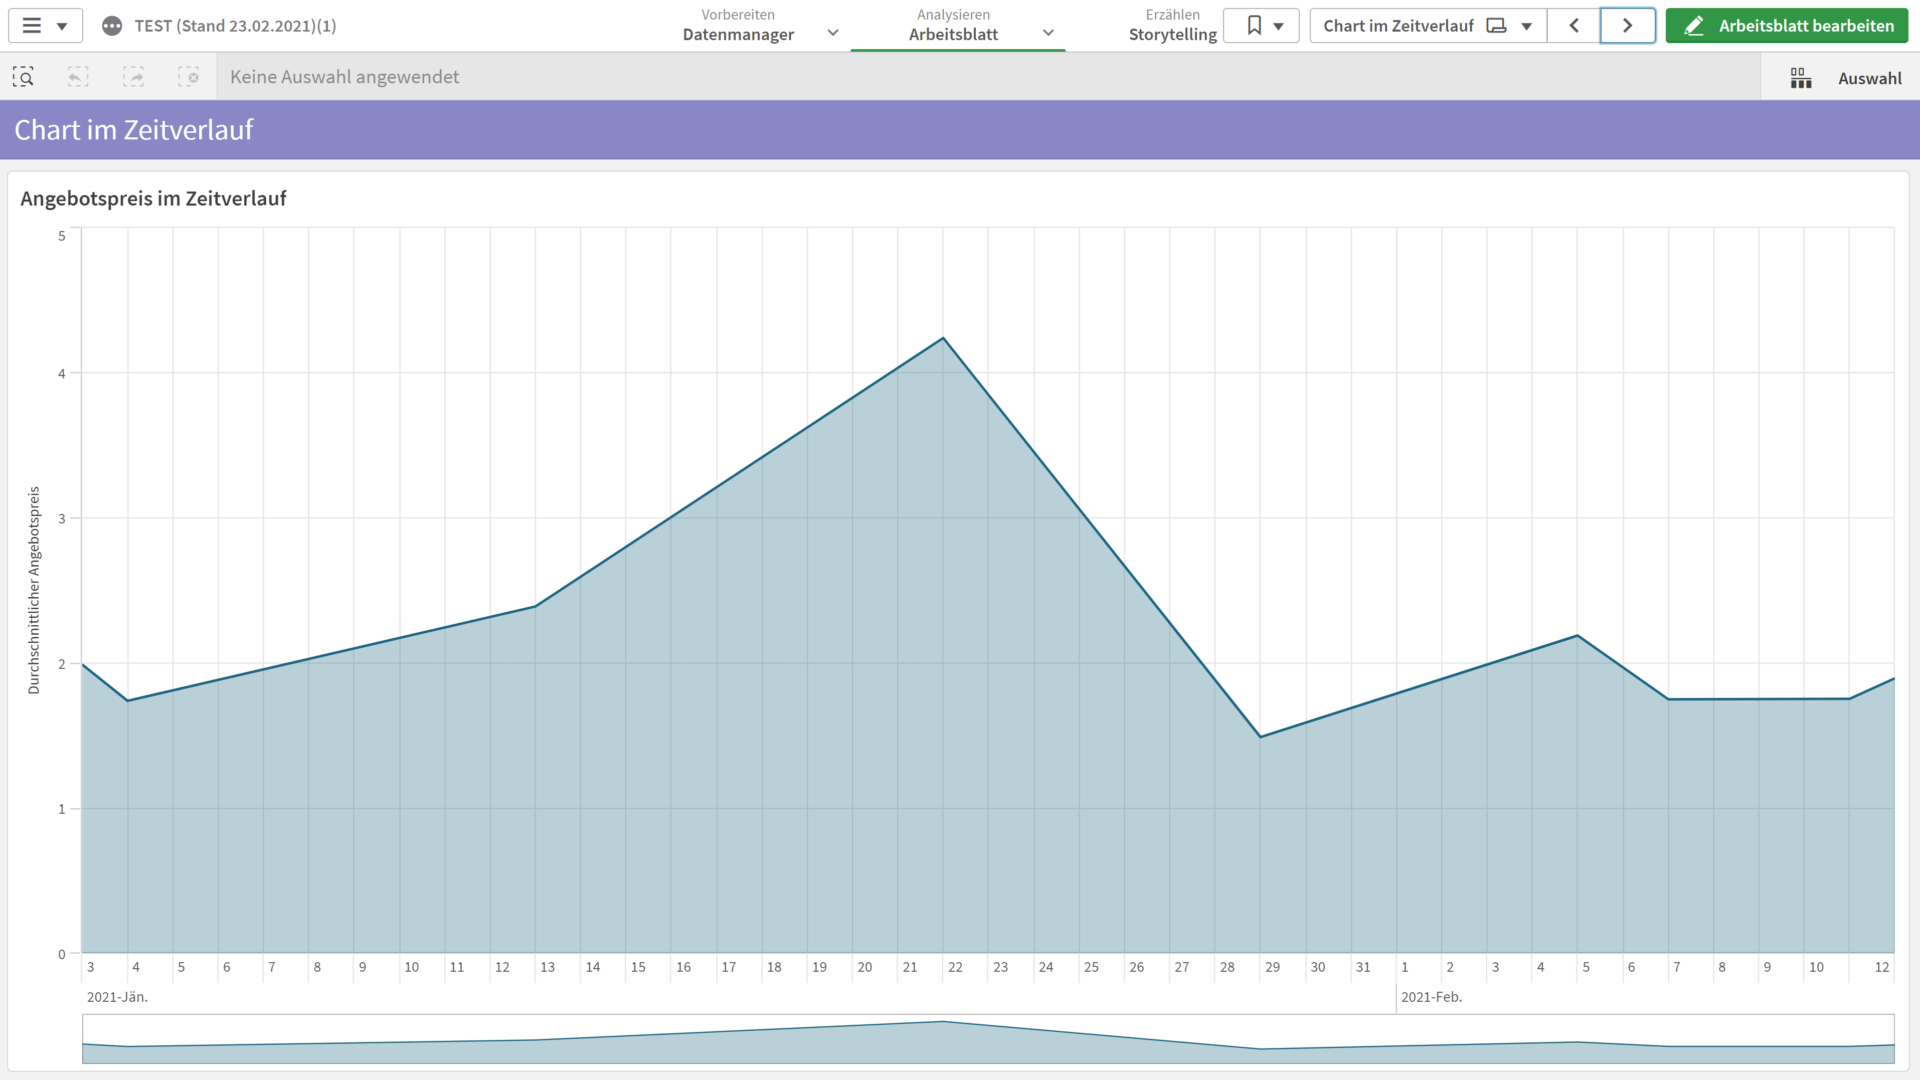Select the peak data point at day 22
The image size is (1920, 1080).
(943, 339)
